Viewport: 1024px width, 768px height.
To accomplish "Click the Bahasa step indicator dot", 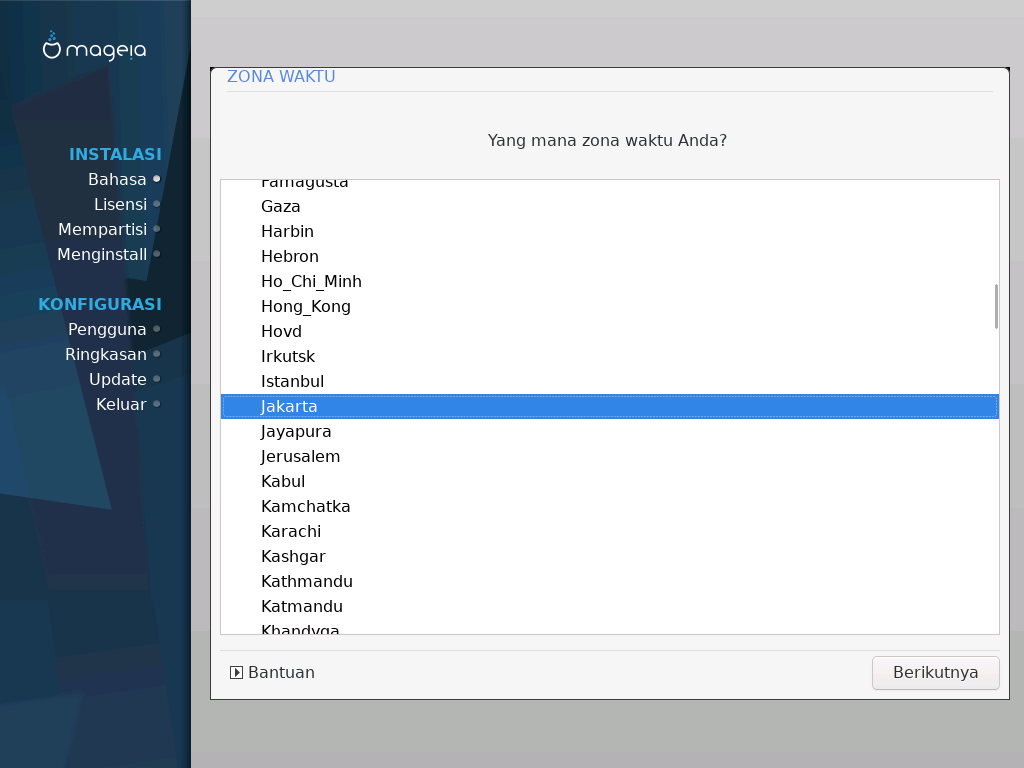I will tap(157, 180).
